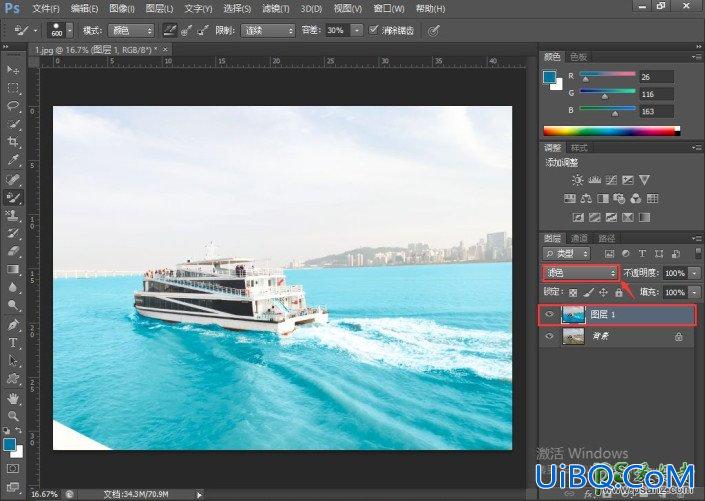Switch to the 路径 paths tab
The image size is (705, 501).
click(607, 238)
